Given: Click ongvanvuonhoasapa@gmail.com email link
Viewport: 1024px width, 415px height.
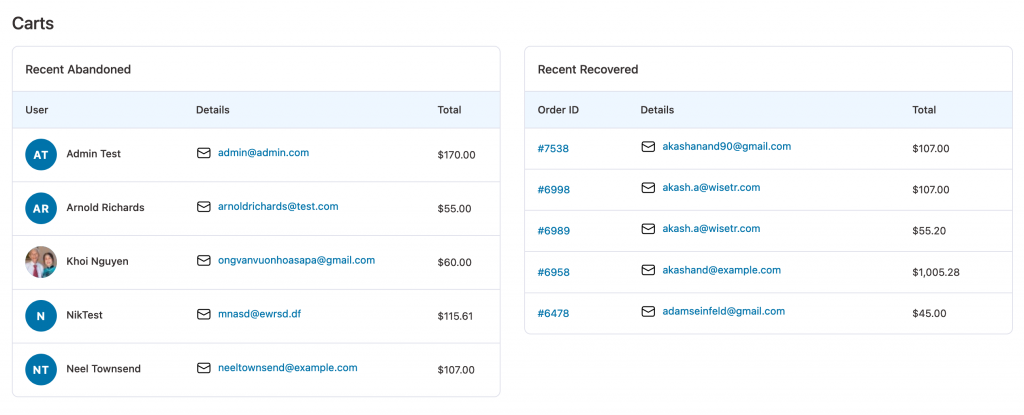Looking at the screenshot, I should click(296, 260).
